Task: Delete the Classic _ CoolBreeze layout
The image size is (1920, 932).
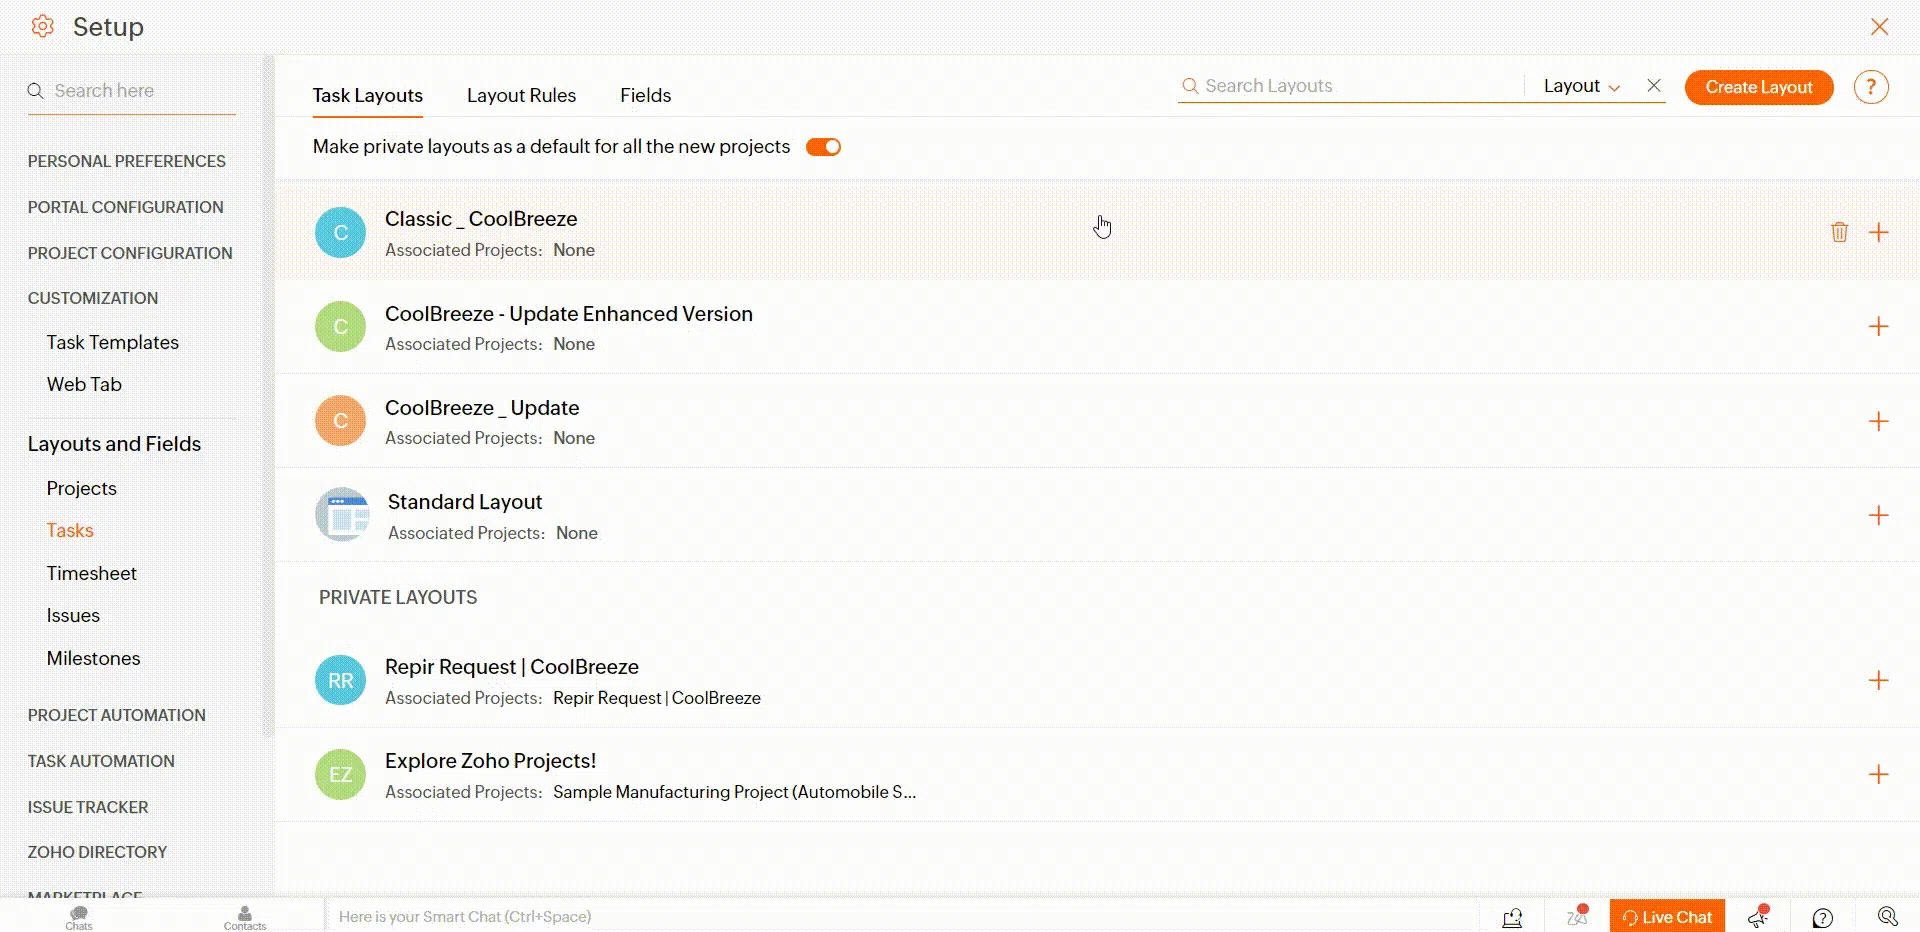Action: click(1839, 232)
